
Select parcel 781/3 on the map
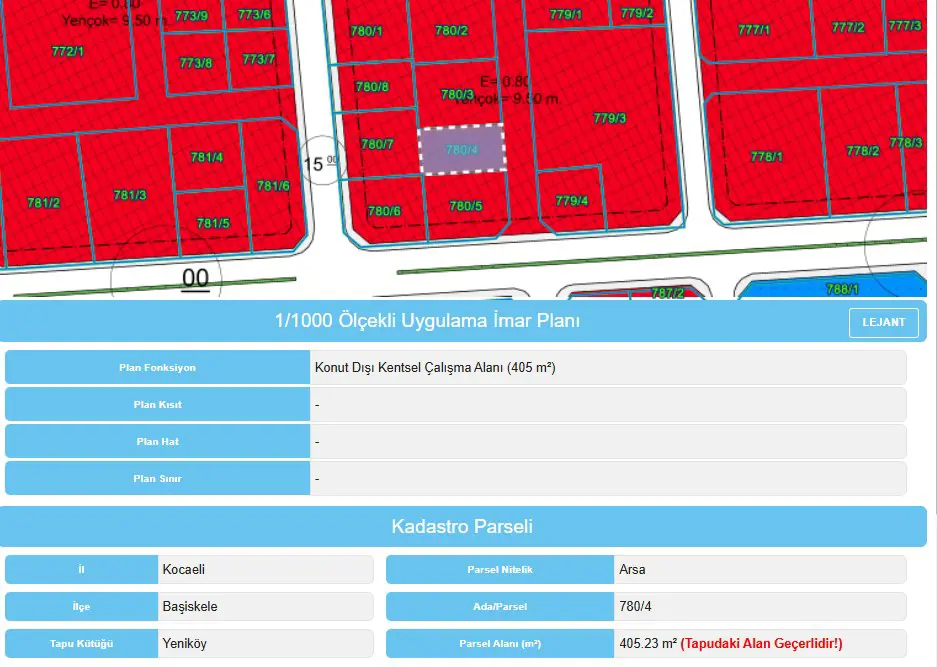tap(130, 195)
